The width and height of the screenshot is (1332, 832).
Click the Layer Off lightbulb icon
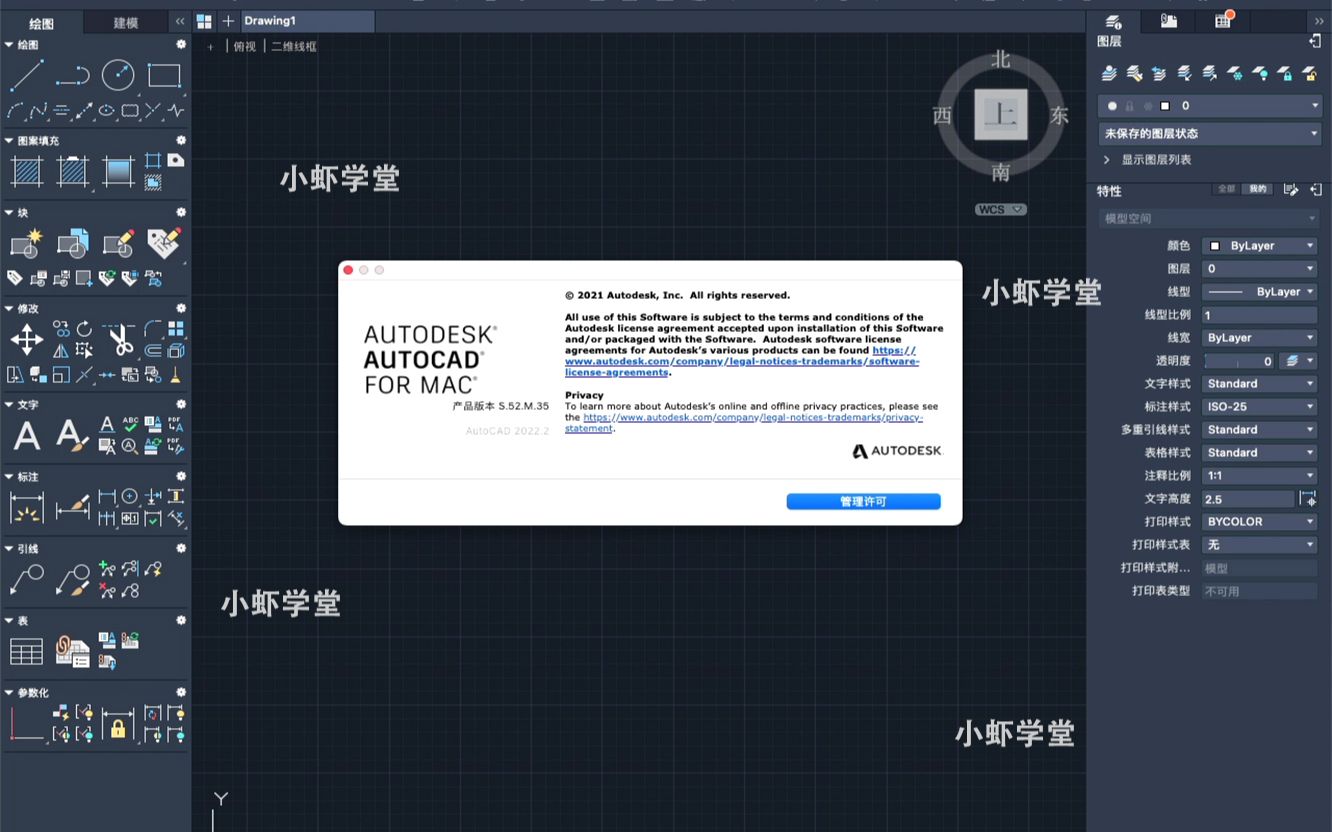coord(1260,74)
